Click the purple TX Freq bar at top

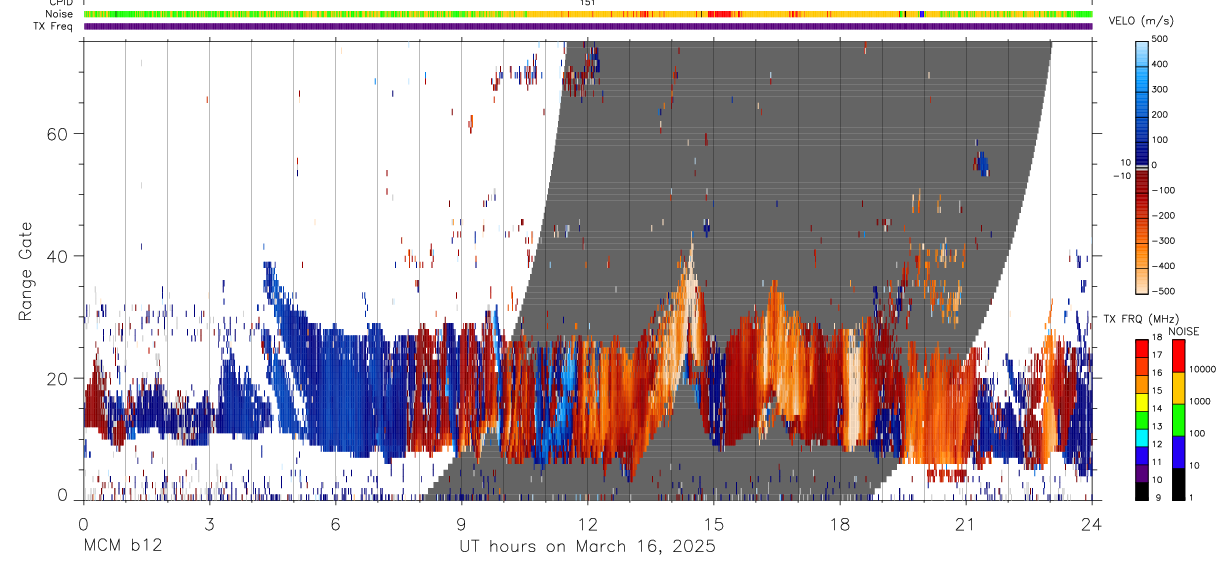(588, 27)
